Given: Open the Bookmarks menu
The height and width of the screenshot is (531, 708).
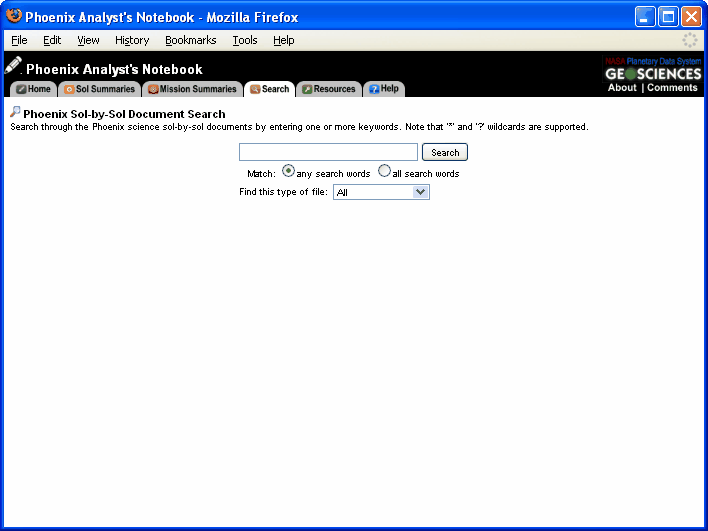Looking at the screenshot, I should click(190, 40).
